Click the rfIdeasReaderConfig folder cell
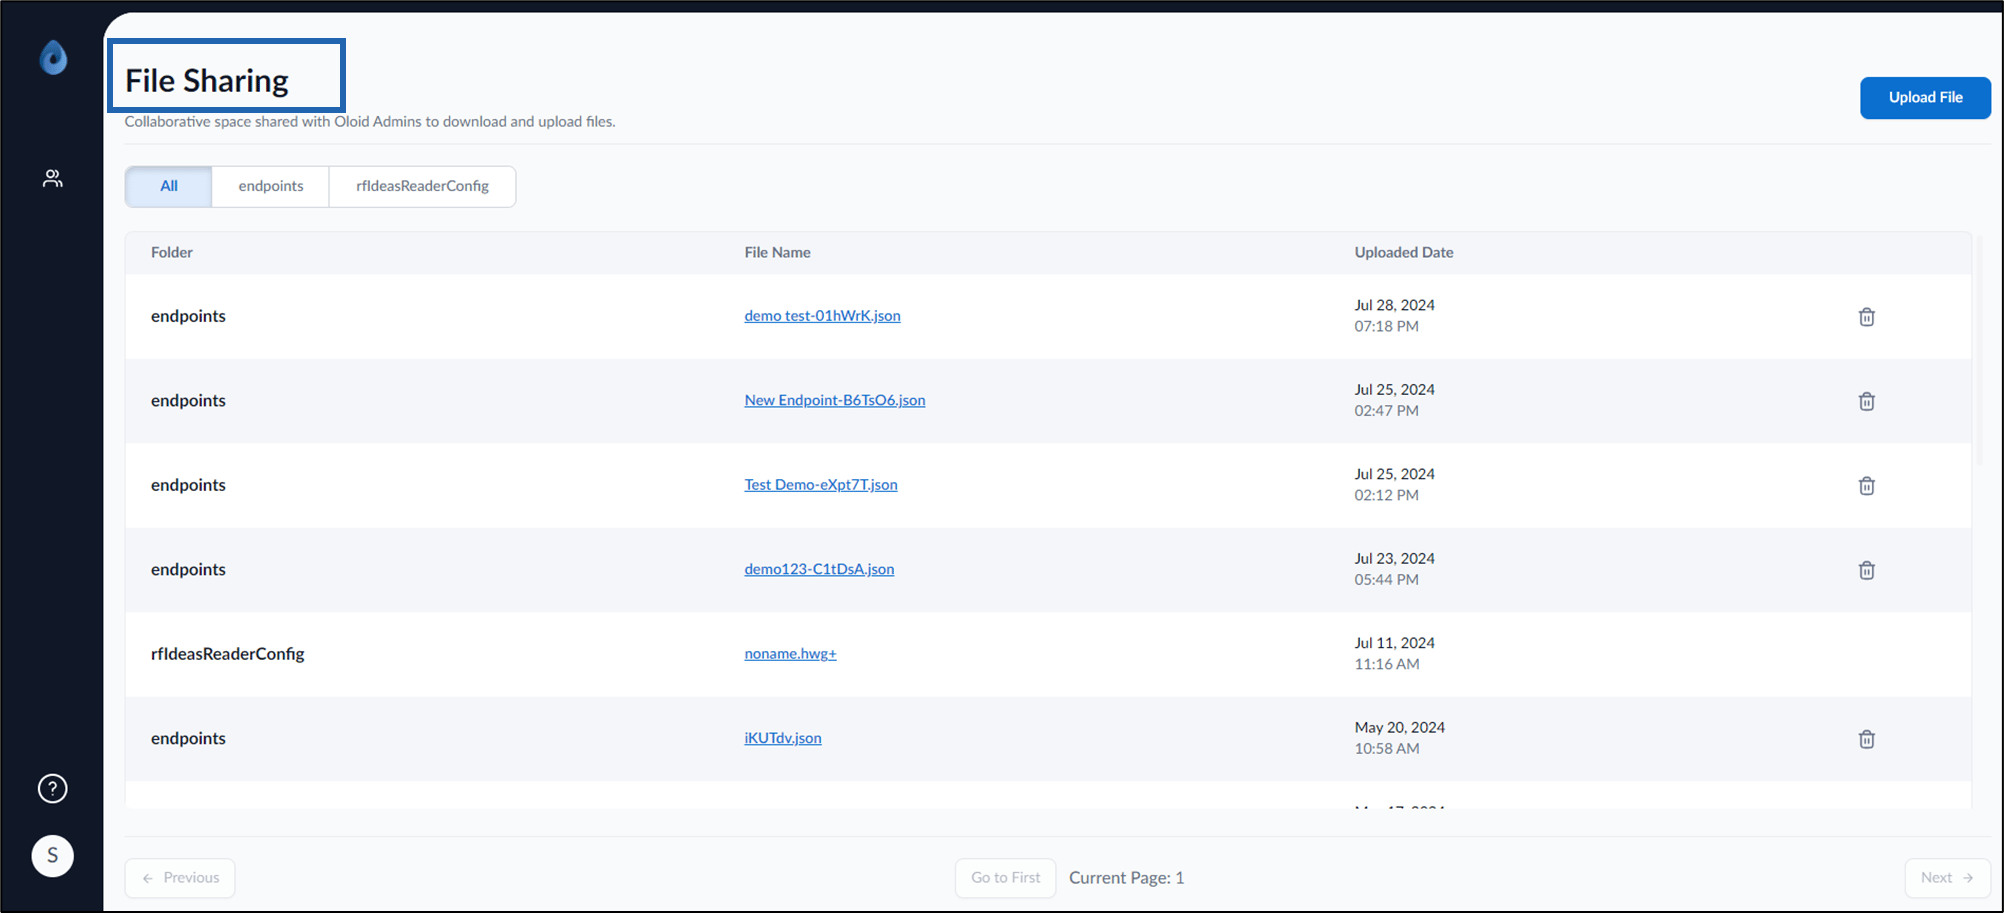The width and height of the screenshot is (2004, 913). tap(228, 654)
